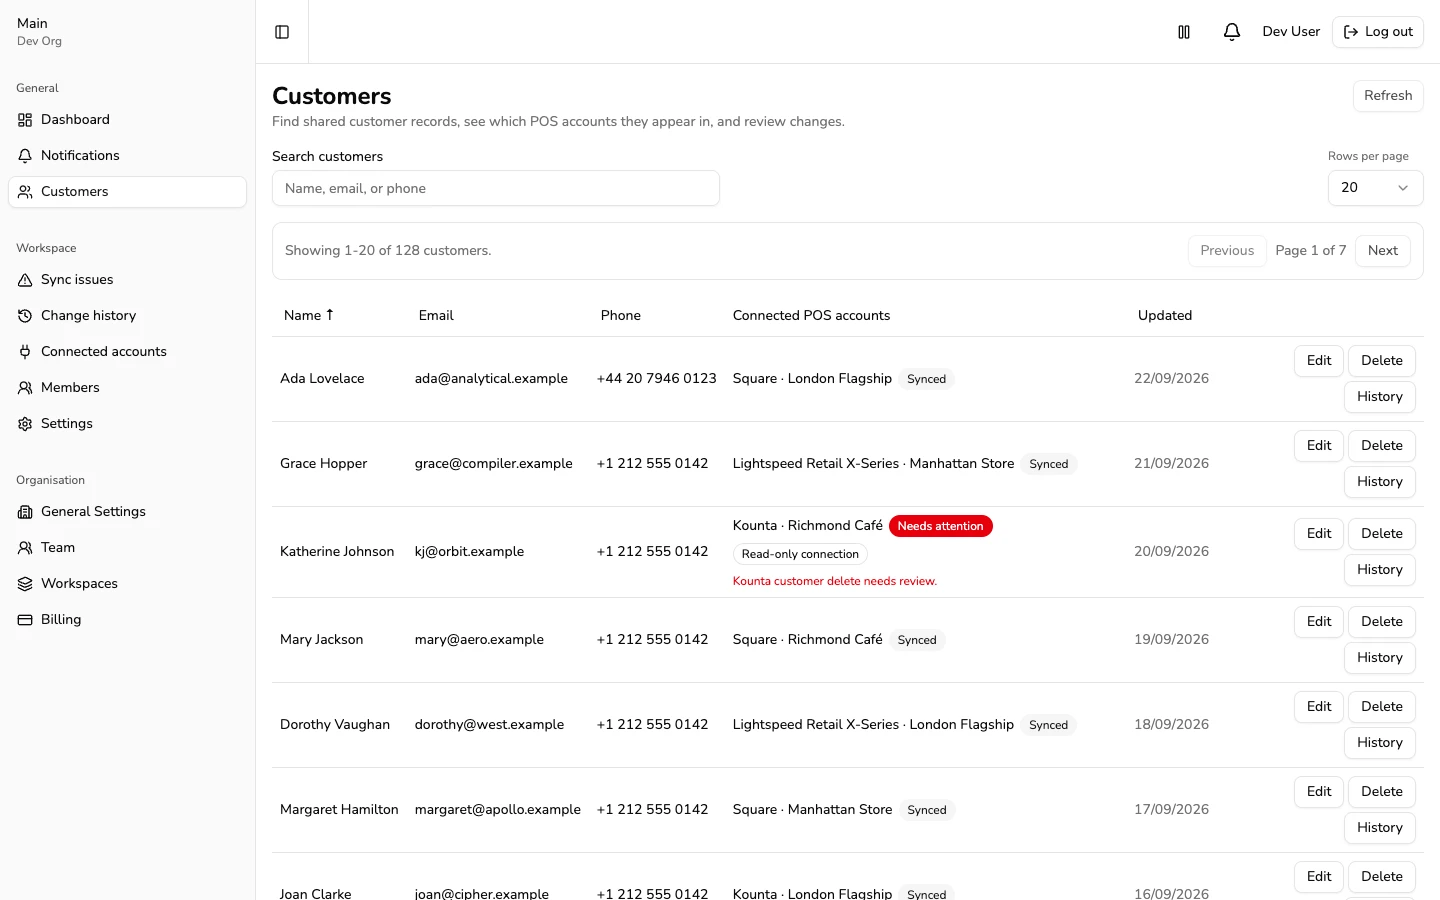The width and height of the screenshot is (1440, 900).
Task: Open Sync issues page
Action: [x=127, y=280]
